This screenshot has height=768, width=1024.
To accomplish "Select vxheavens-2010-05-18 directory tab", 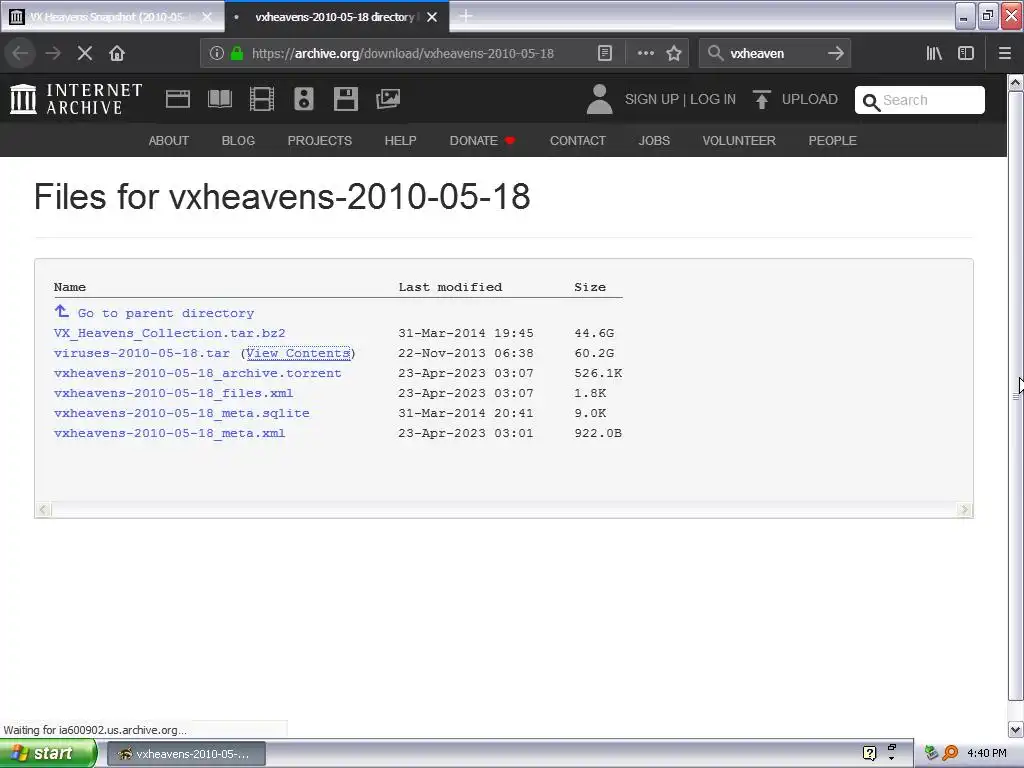I will 334,17.
